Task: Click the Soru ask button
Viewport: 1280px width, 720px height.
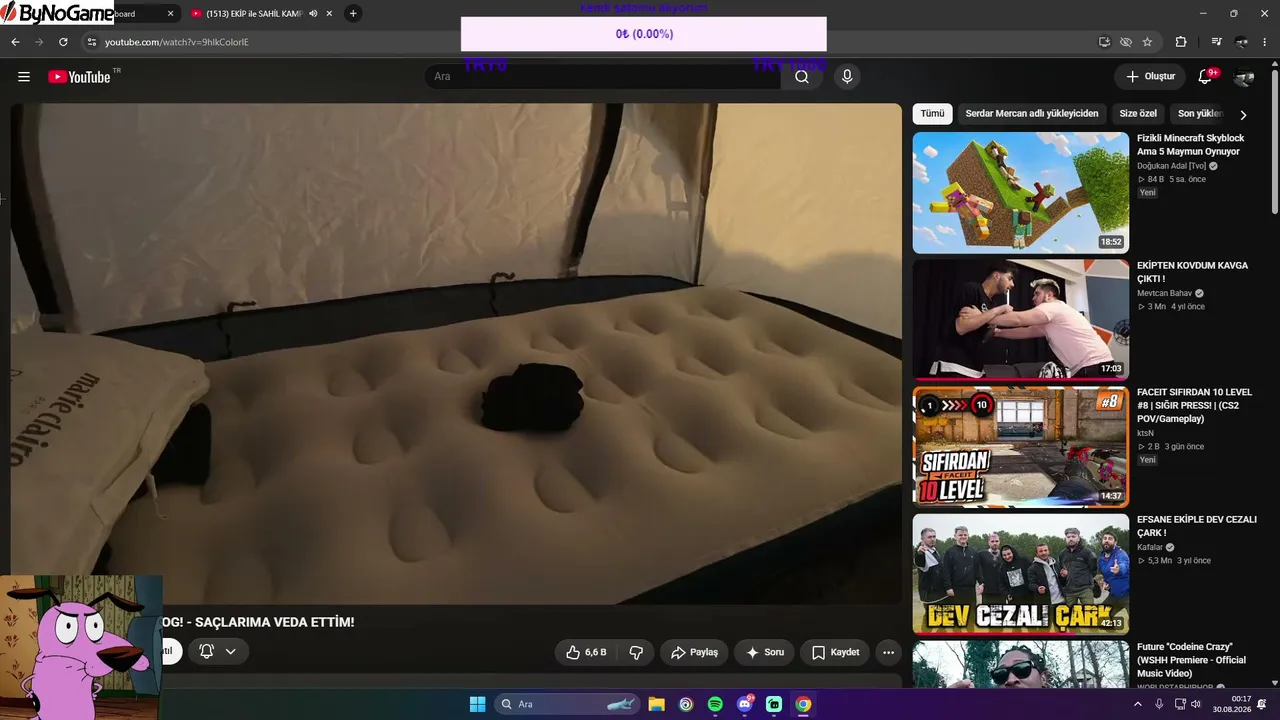Action: click(x=764, y=652)
